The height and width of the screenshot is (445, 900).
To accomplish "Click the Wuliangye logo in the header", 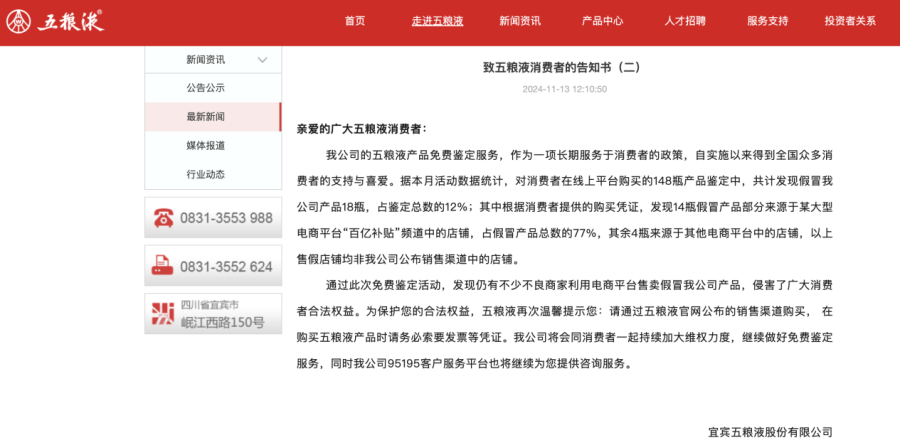I will 57,20.
